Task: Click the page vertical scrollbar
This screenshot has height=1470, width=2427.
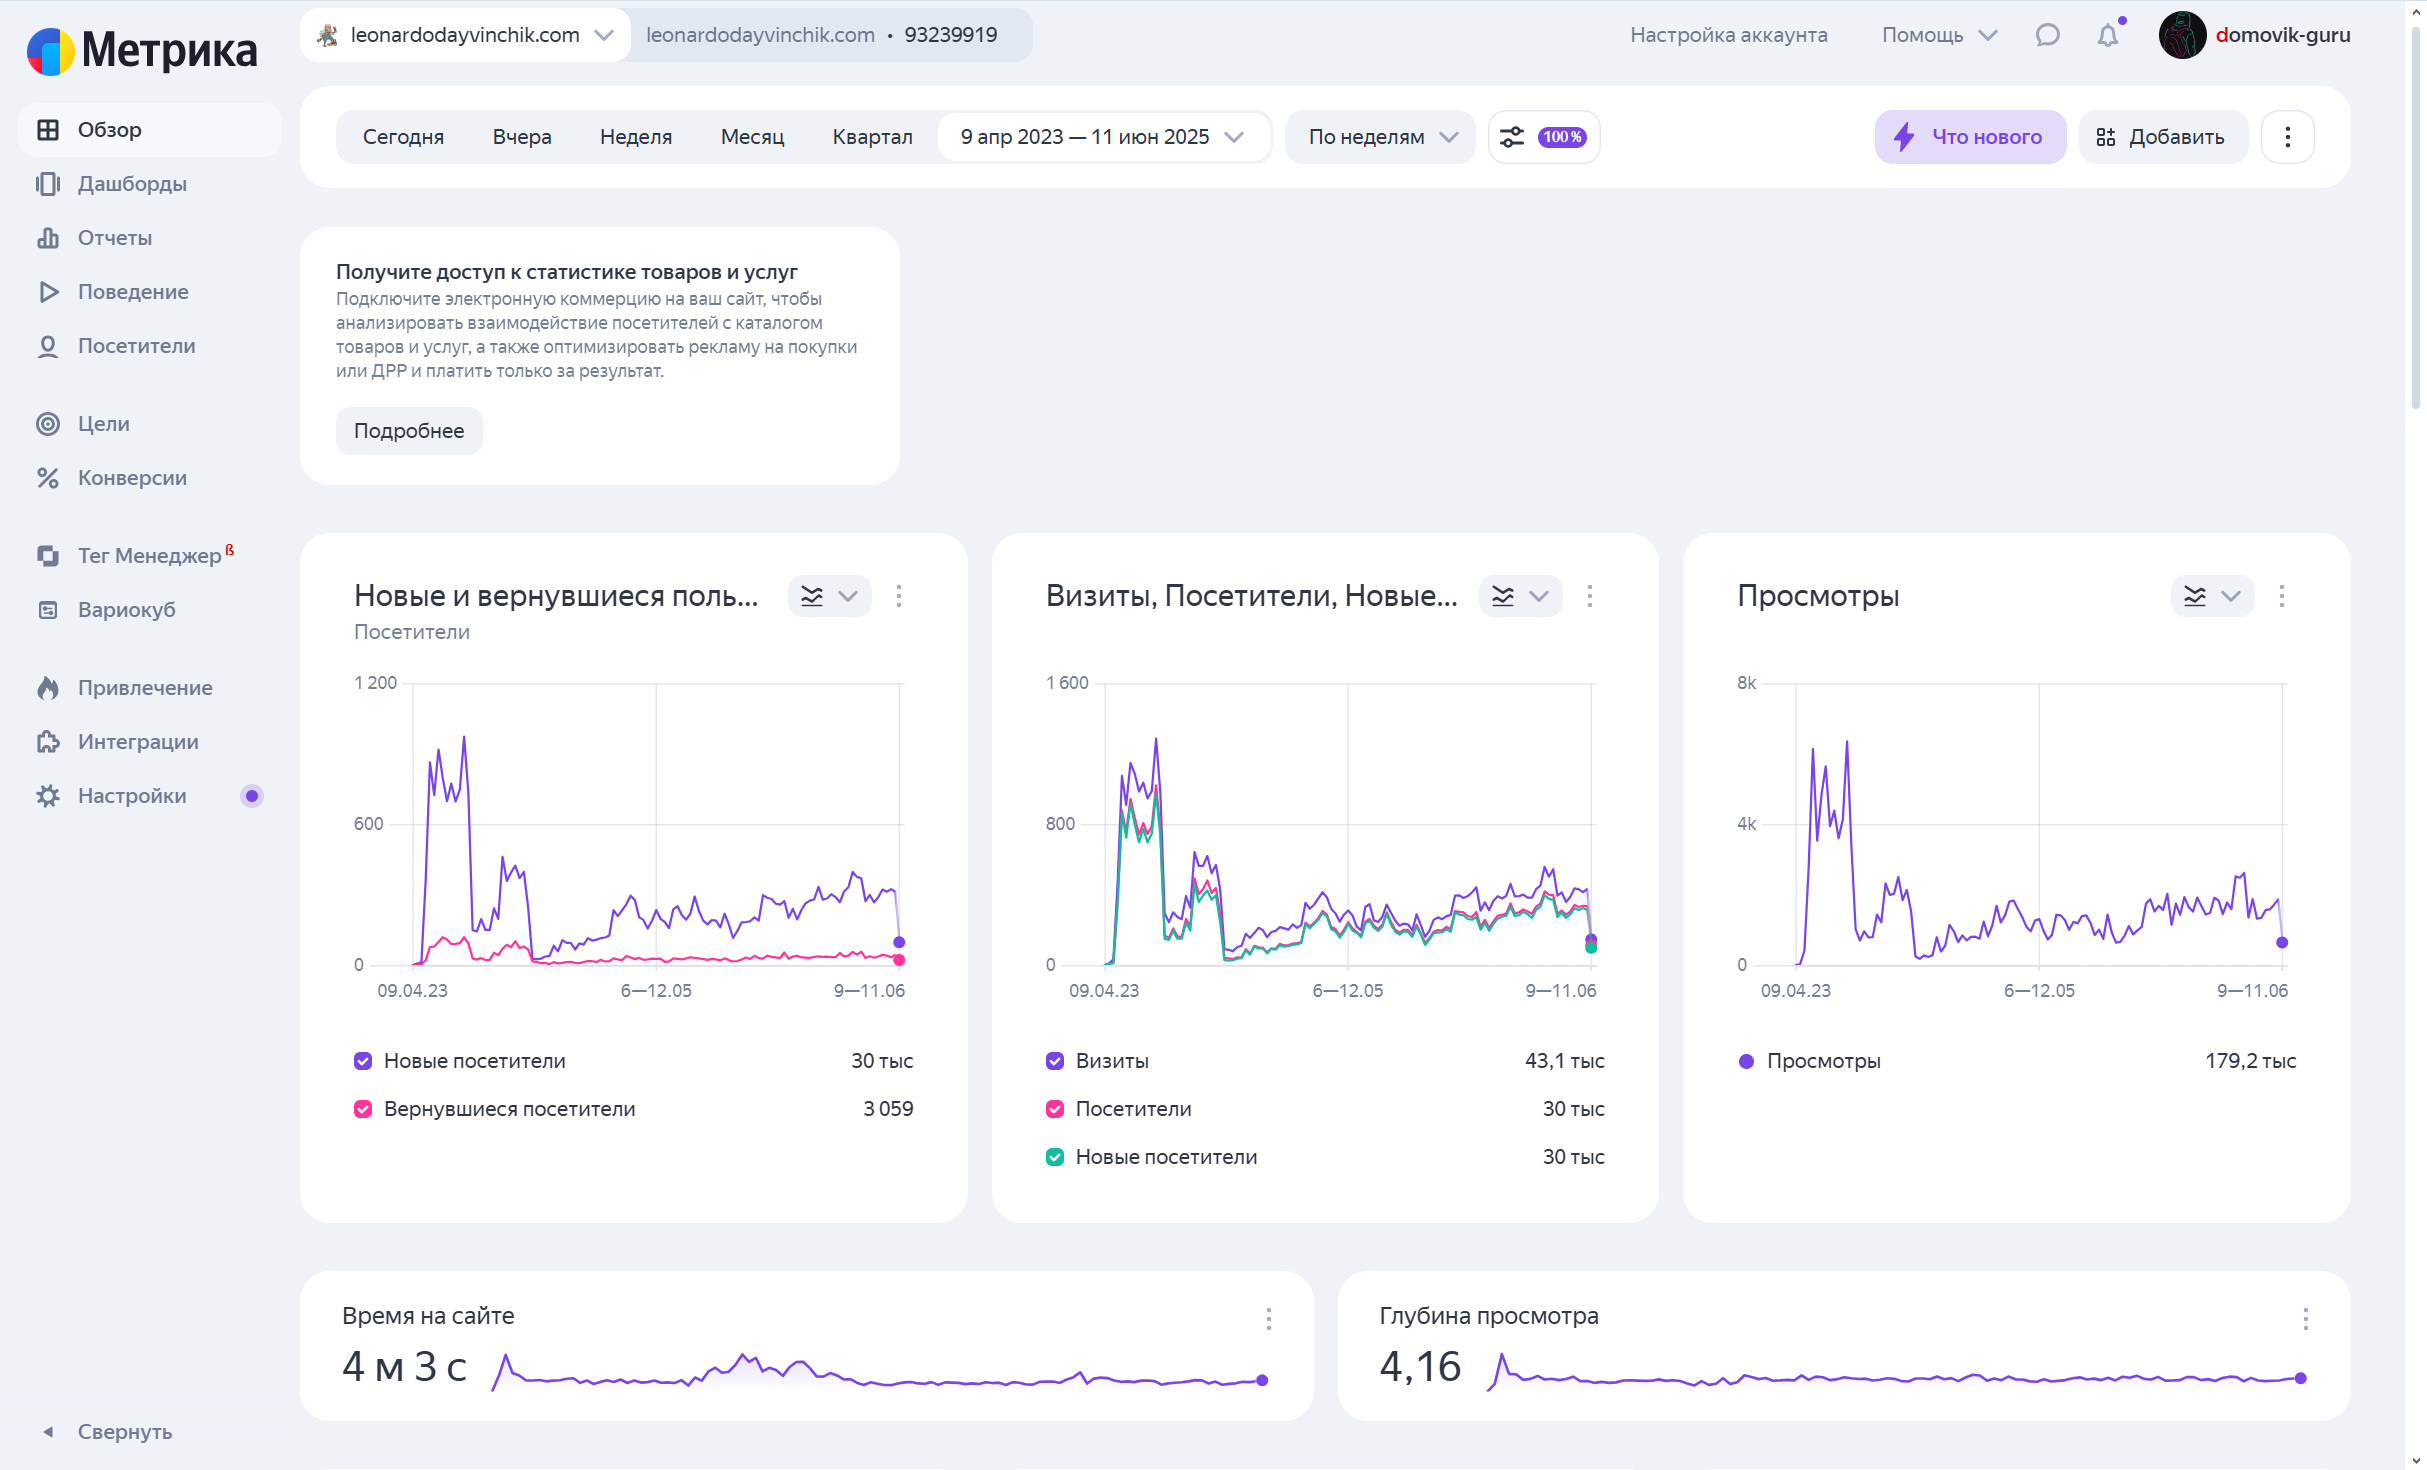Action: pyautogui.click(x=2415, y=220)
